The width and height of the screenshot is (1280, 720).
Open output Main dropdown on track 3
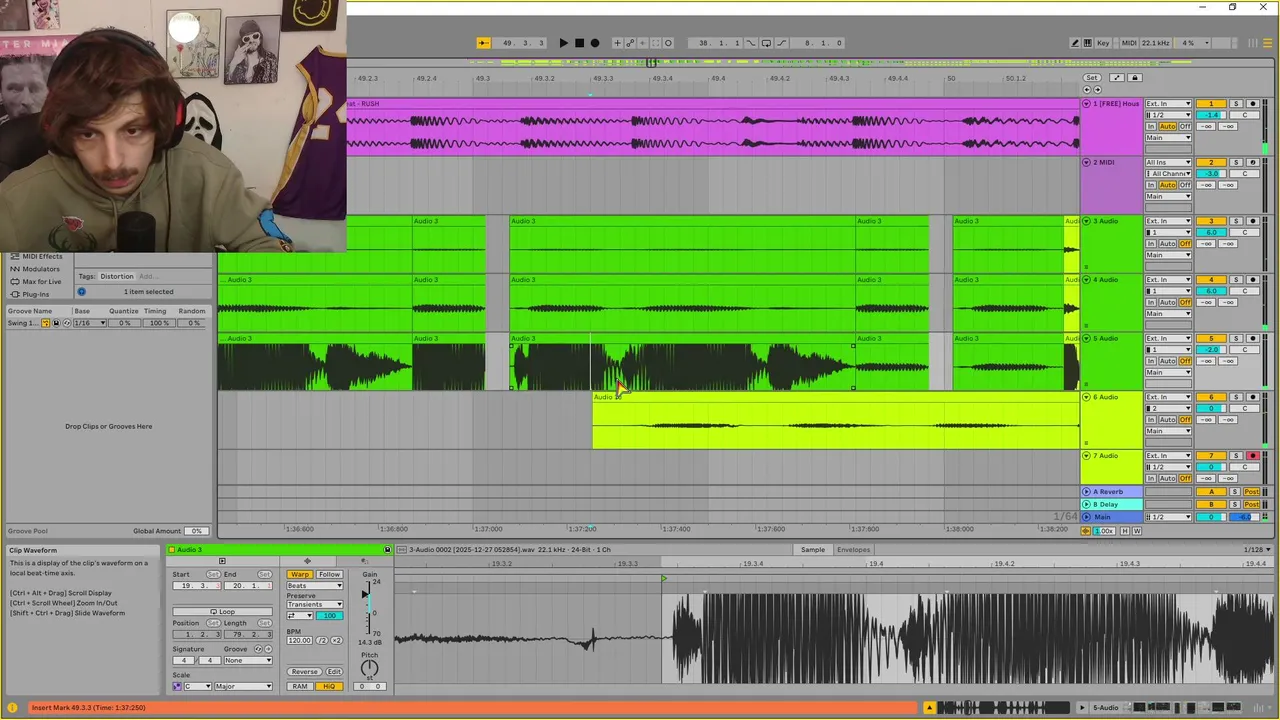(1168, 255)
